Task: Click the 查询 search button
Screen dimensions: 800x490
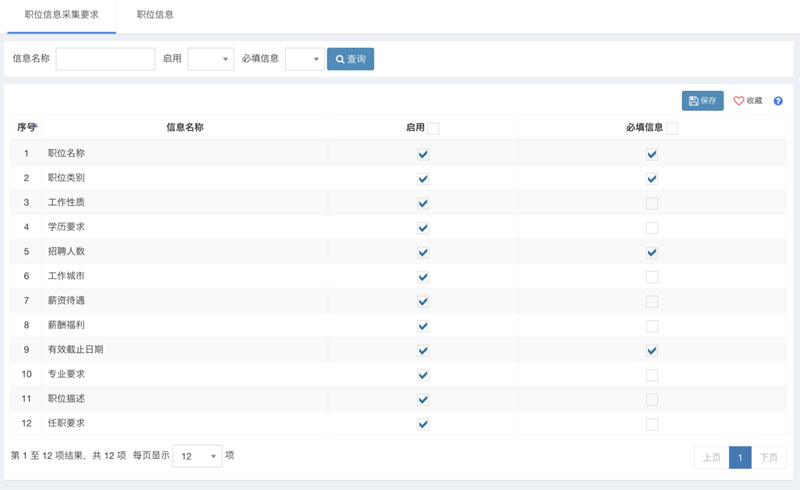Action: (350, 59)
